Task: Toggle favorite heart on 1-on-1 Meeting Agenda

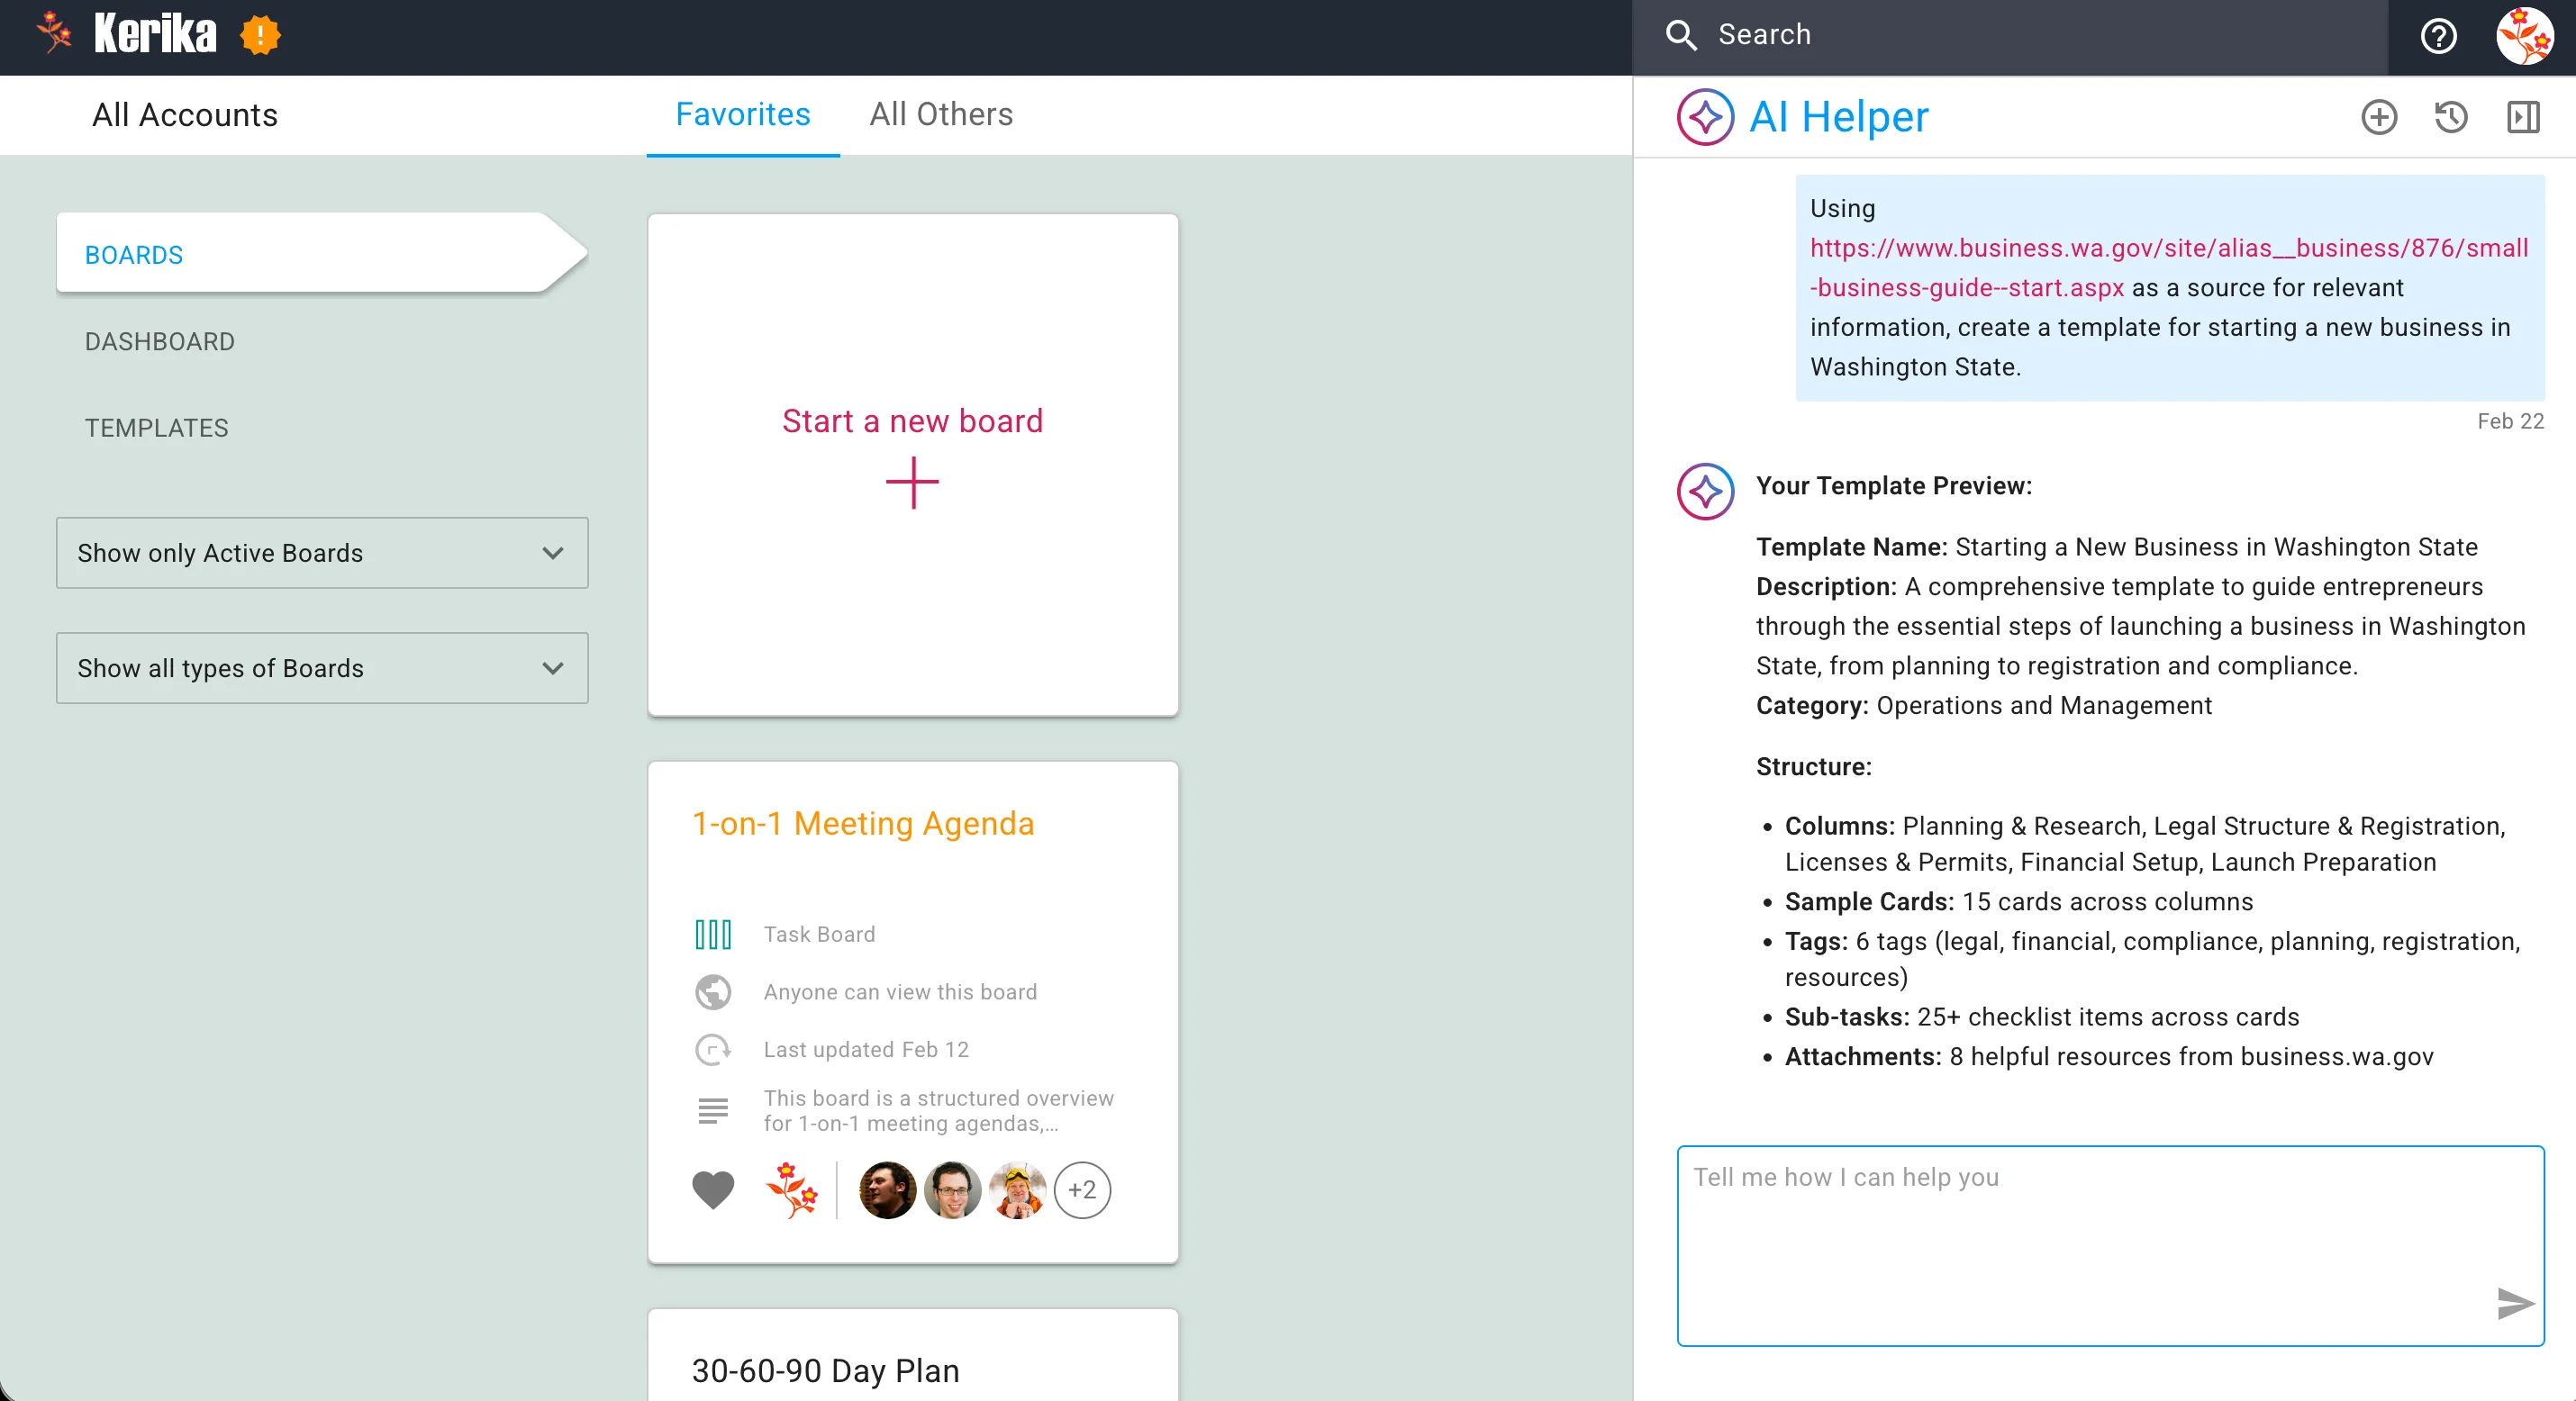Action: [713, 1189]
